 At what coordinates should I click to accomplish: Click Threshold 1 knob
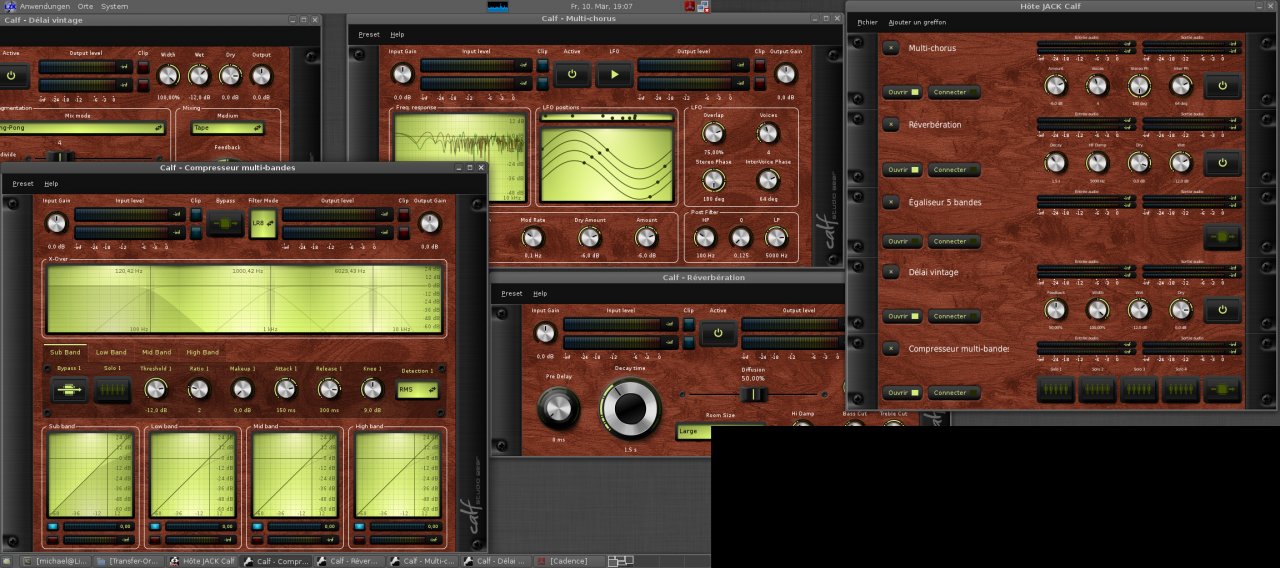[155, 388]
